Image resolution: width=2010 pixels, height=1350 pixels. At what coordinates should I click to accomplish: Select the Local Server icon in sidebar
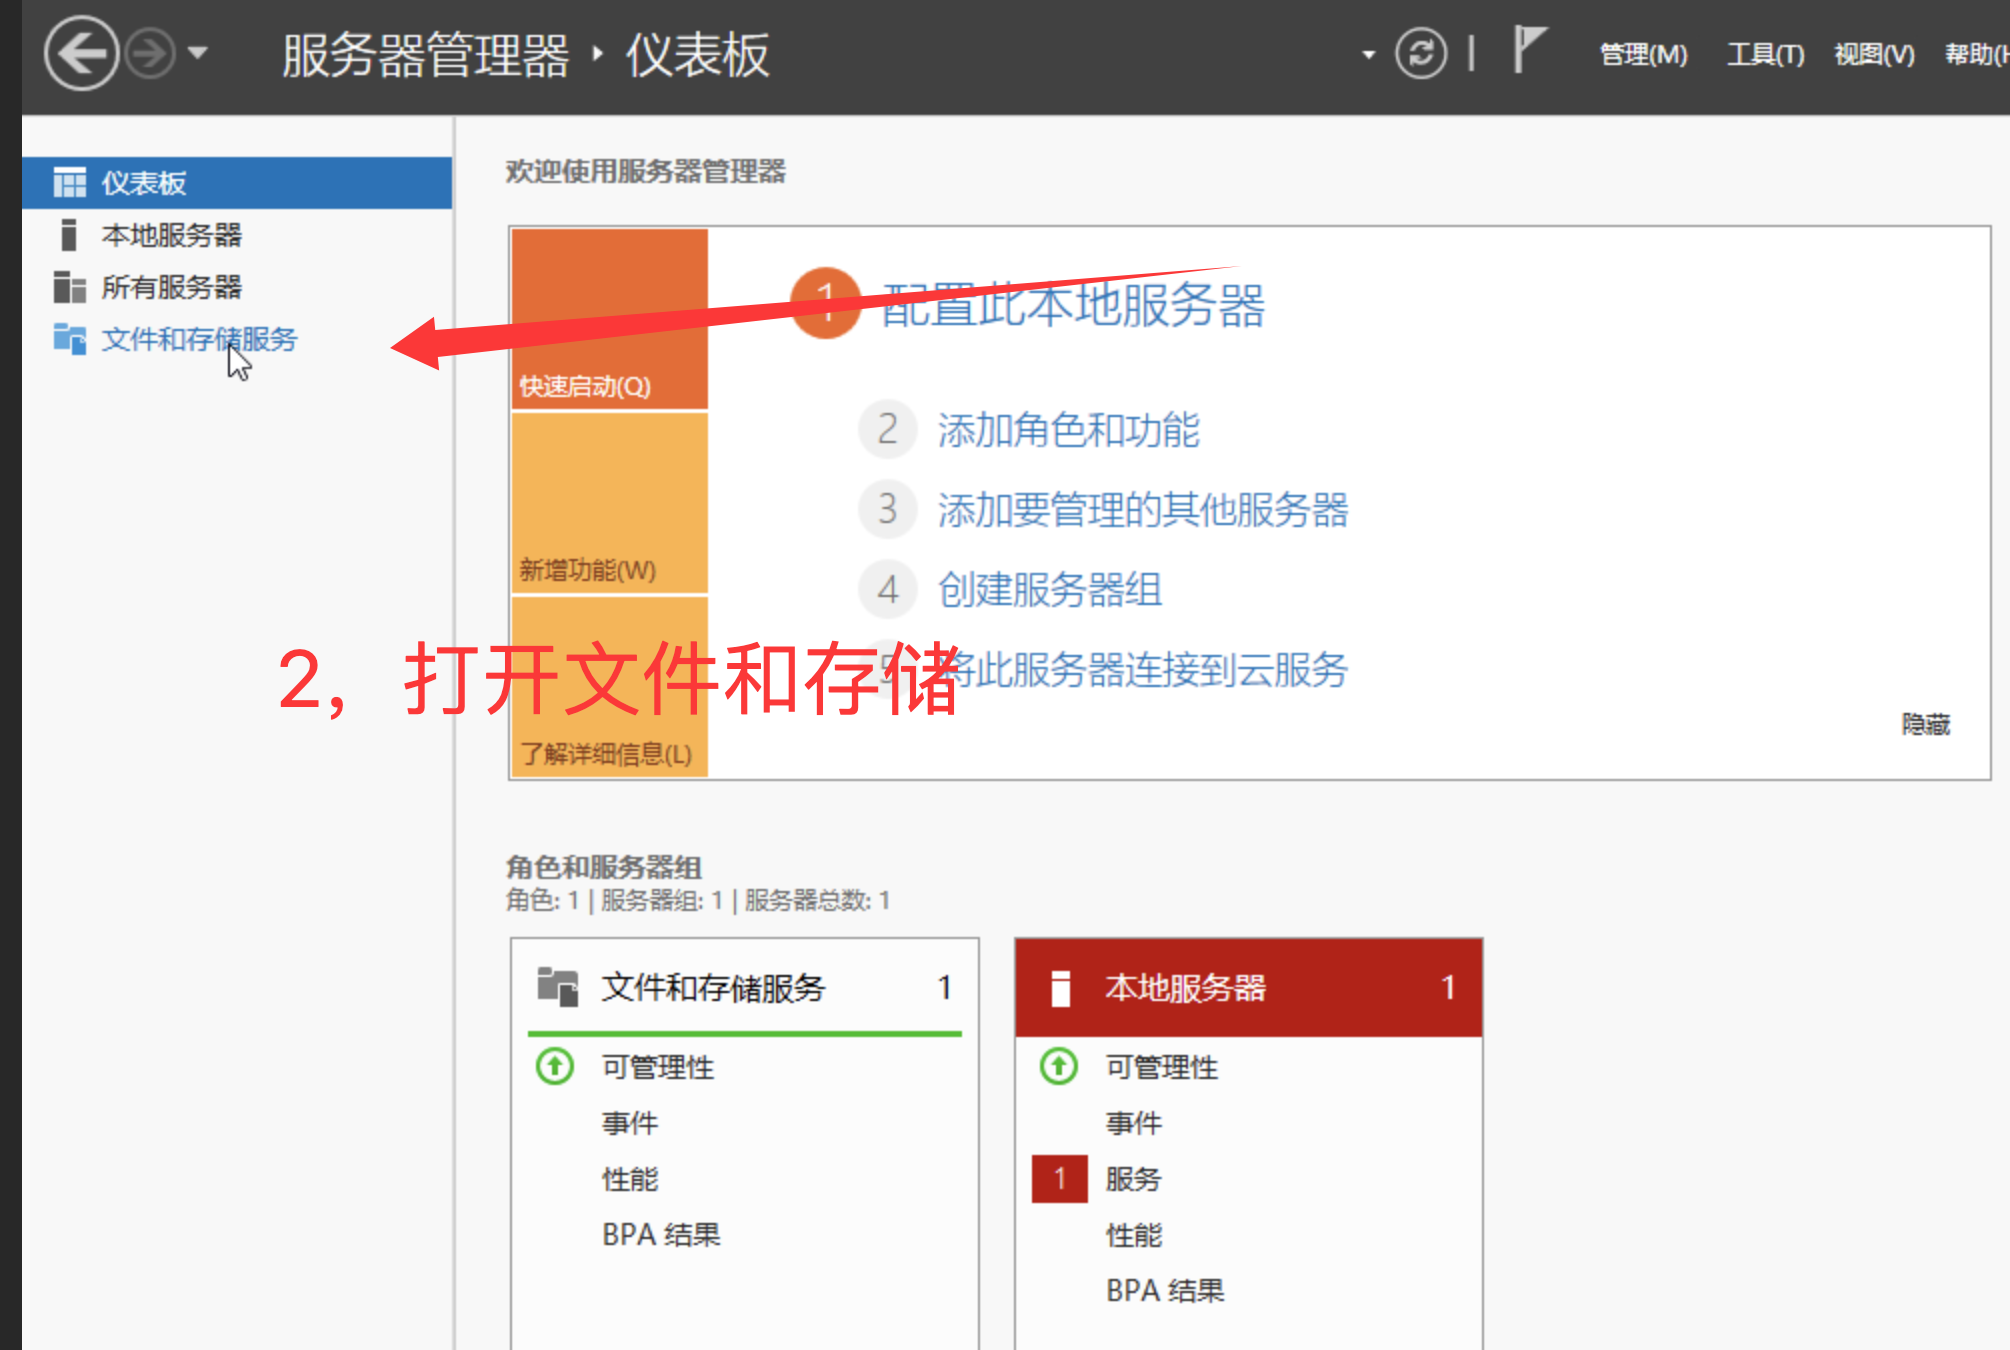(69, 235)
